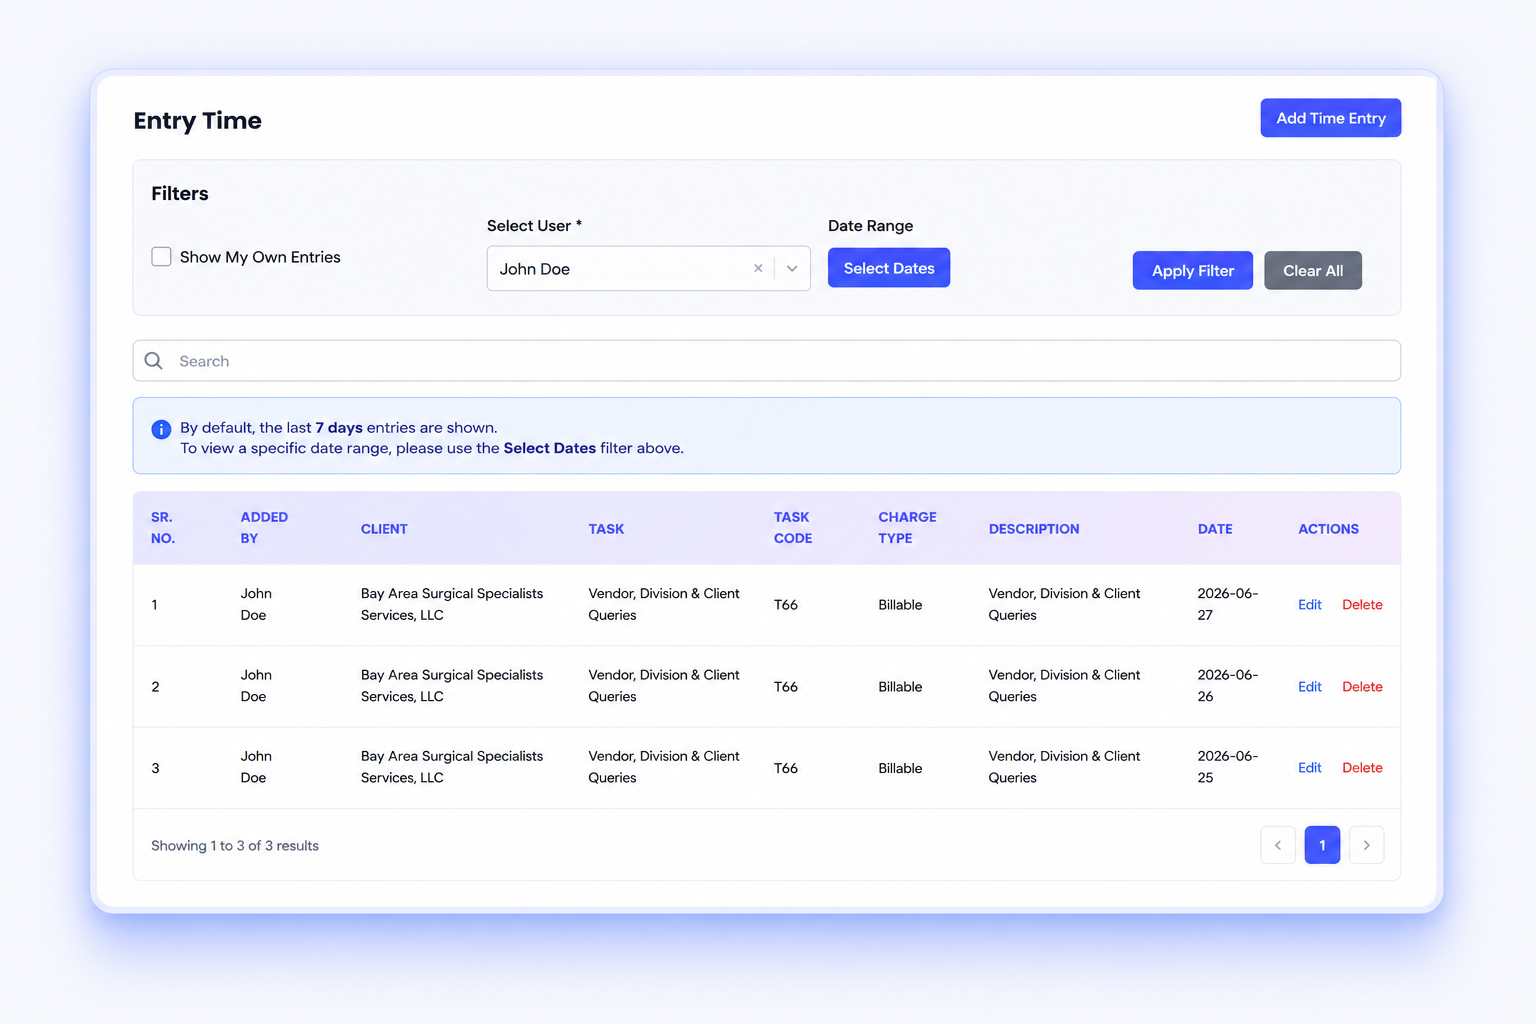Click the Clear All button
This screenshot has height=1024, width=1536.
(x=1312, y=270)
